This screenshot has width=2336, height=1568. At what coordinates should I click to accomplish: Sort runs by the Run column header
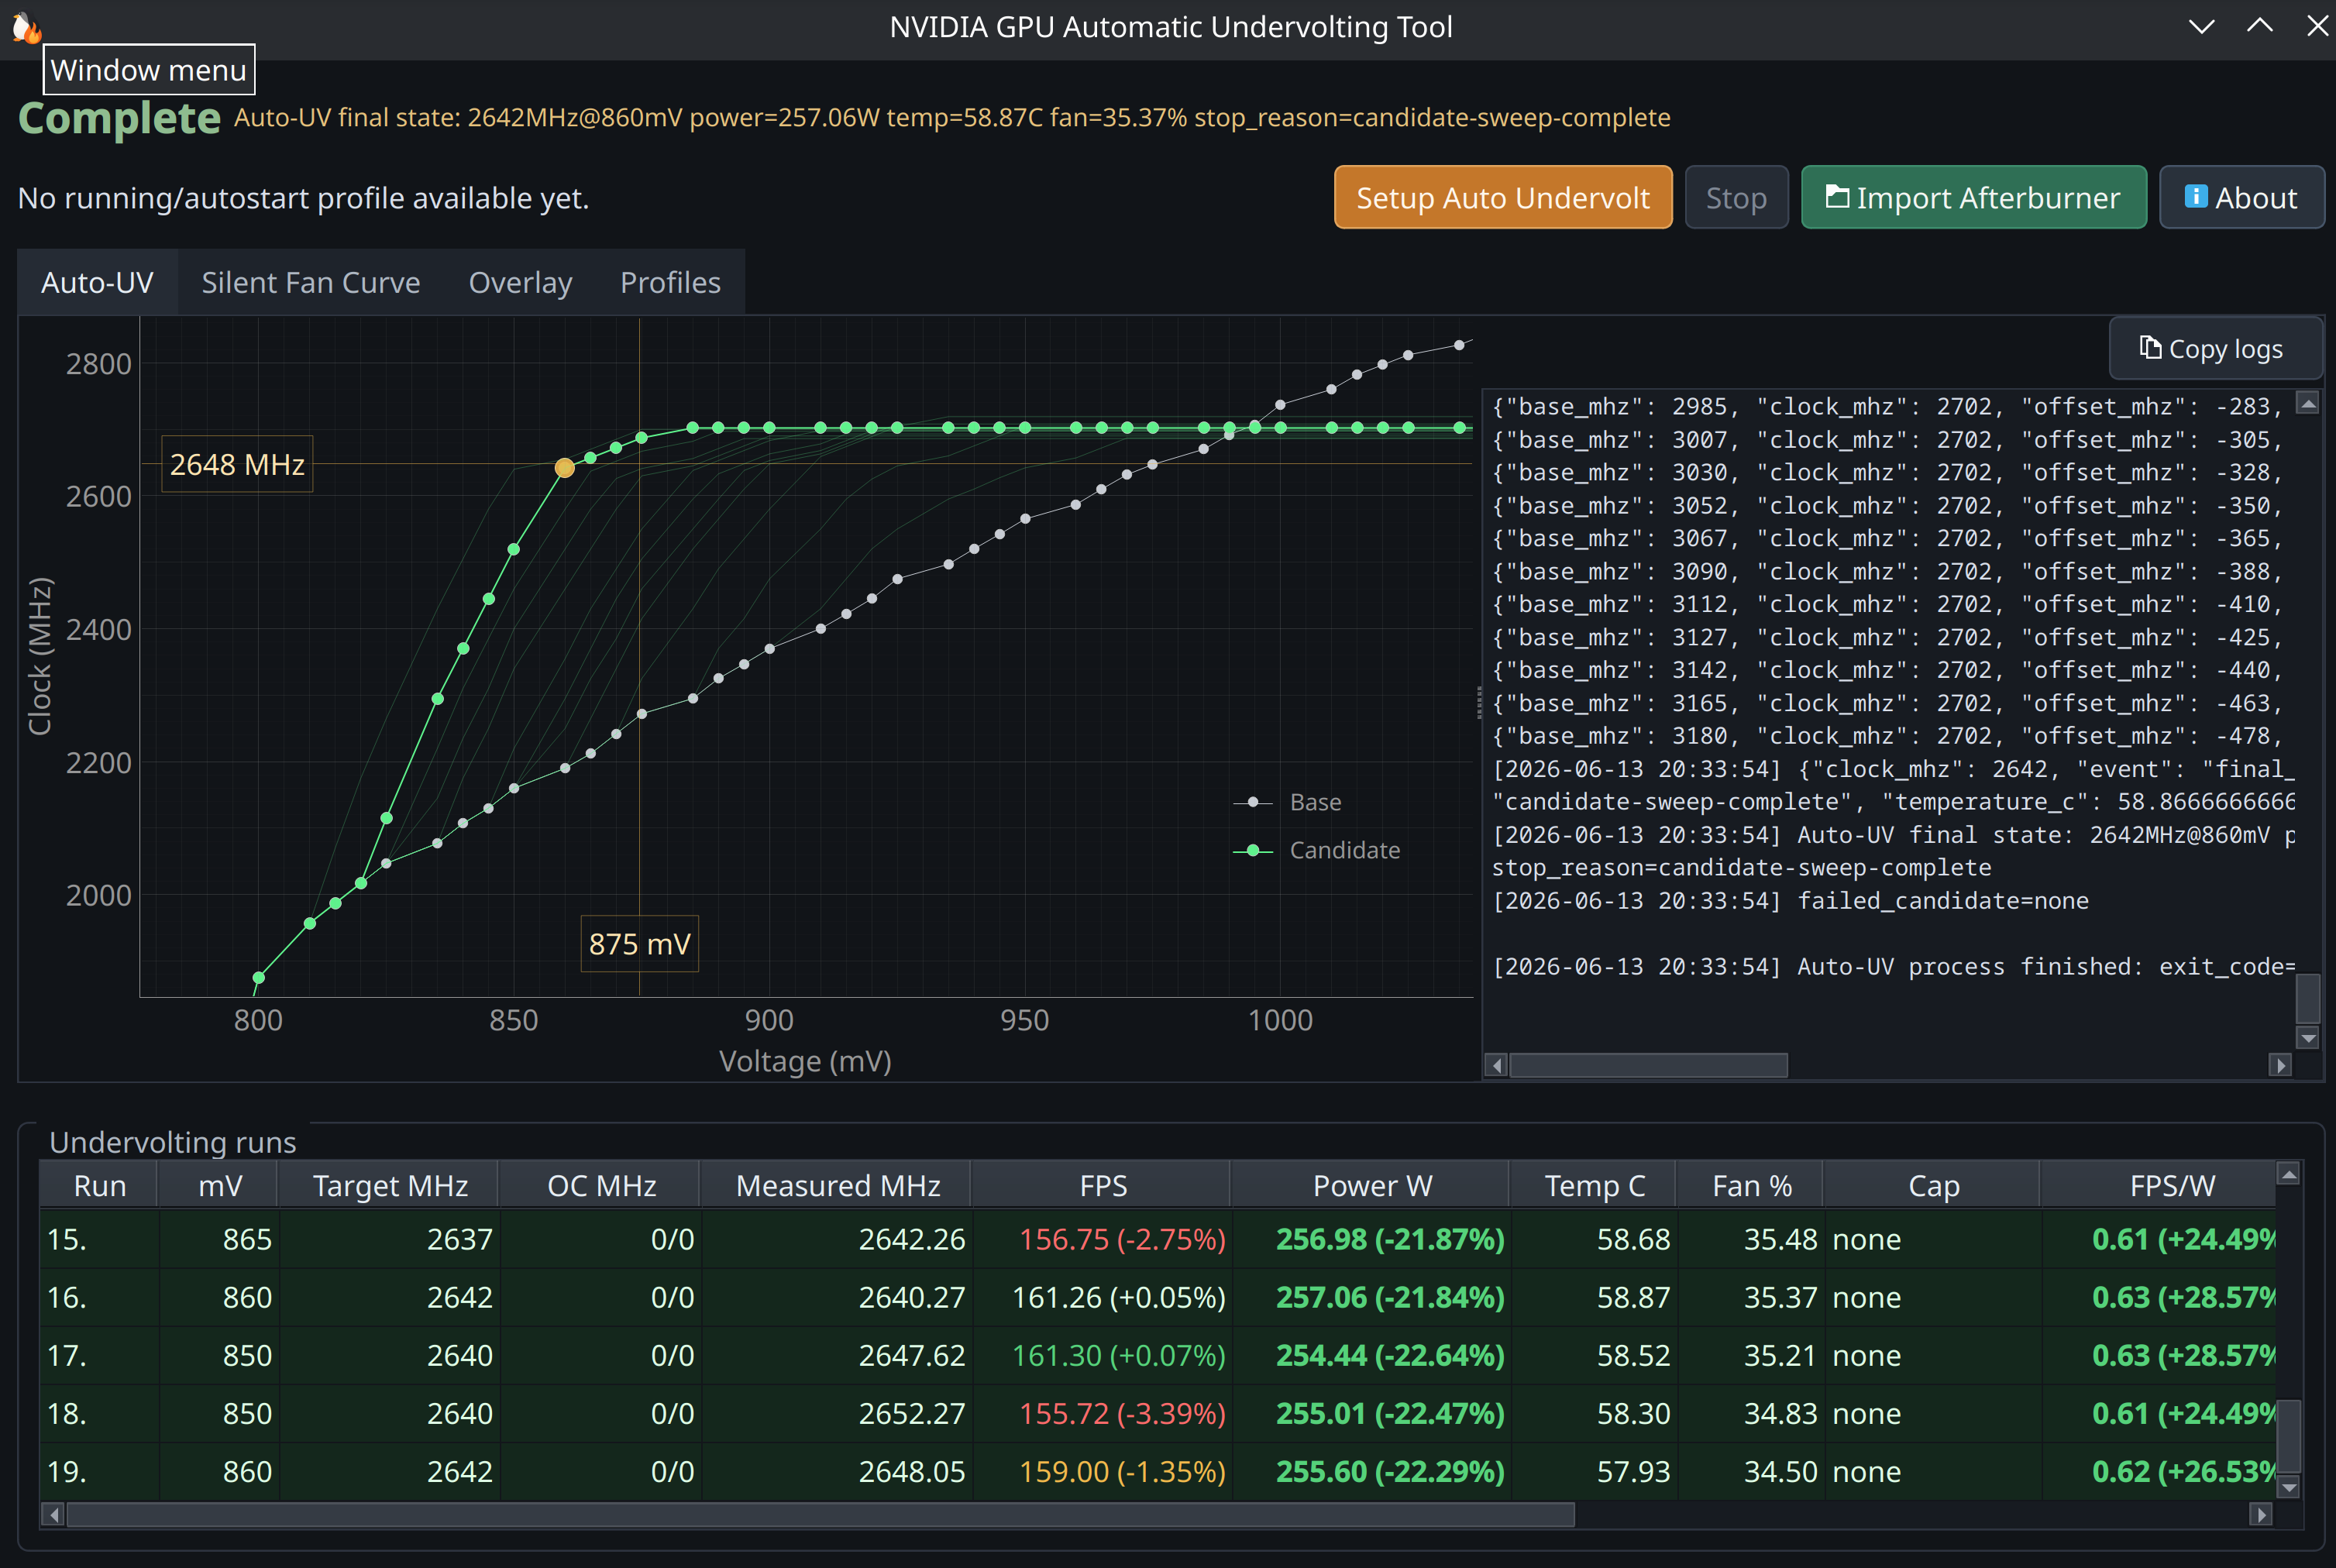[x=99, y=1186]
